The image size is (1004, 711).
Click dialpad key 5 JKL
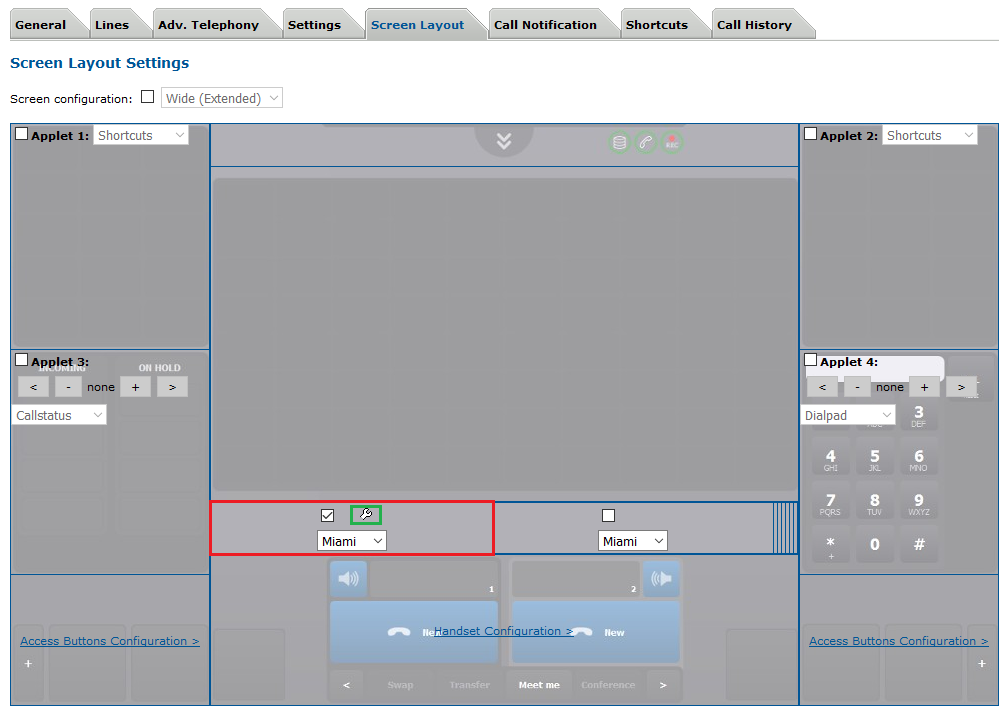[875, 459]
